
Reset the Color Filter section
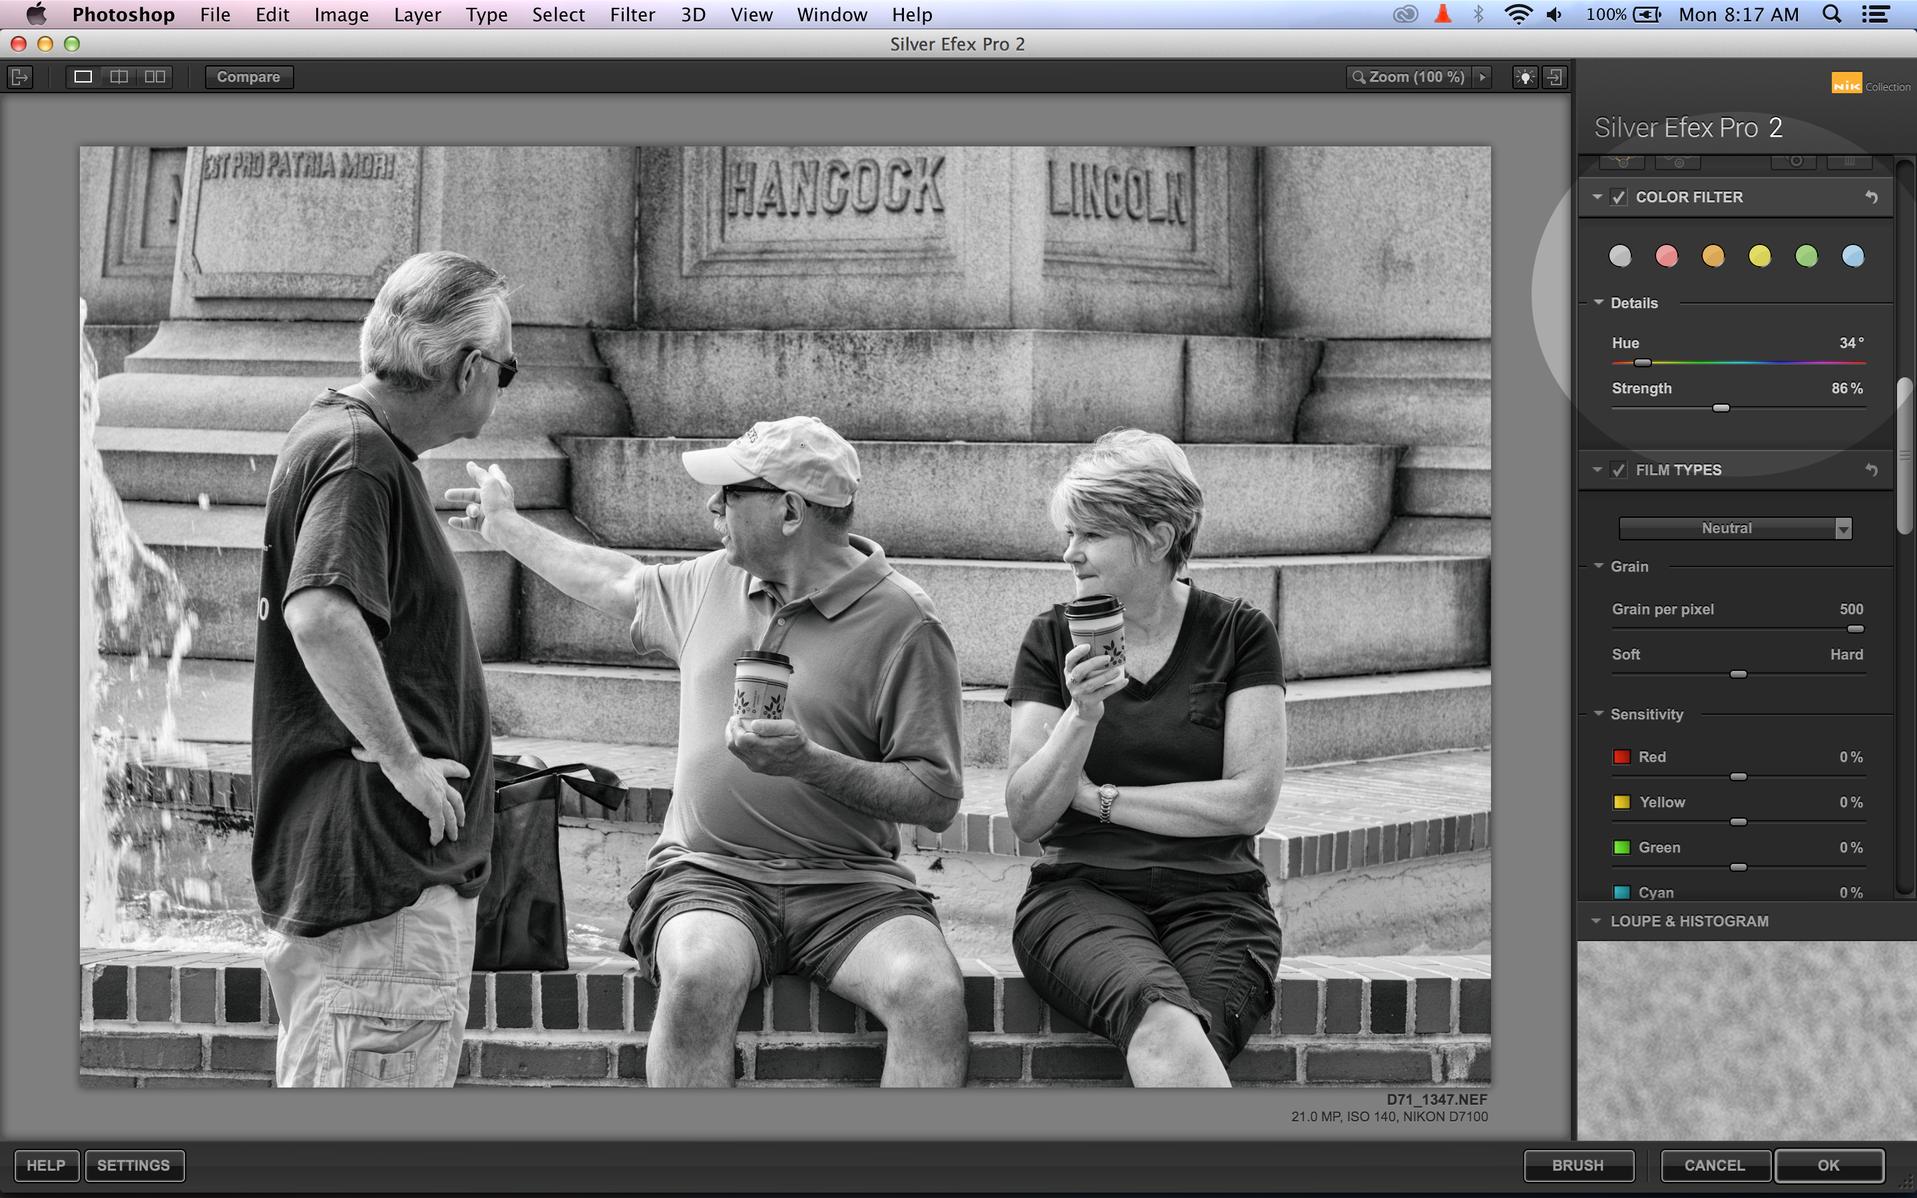pyautogui.click(x=1871, y=198)
